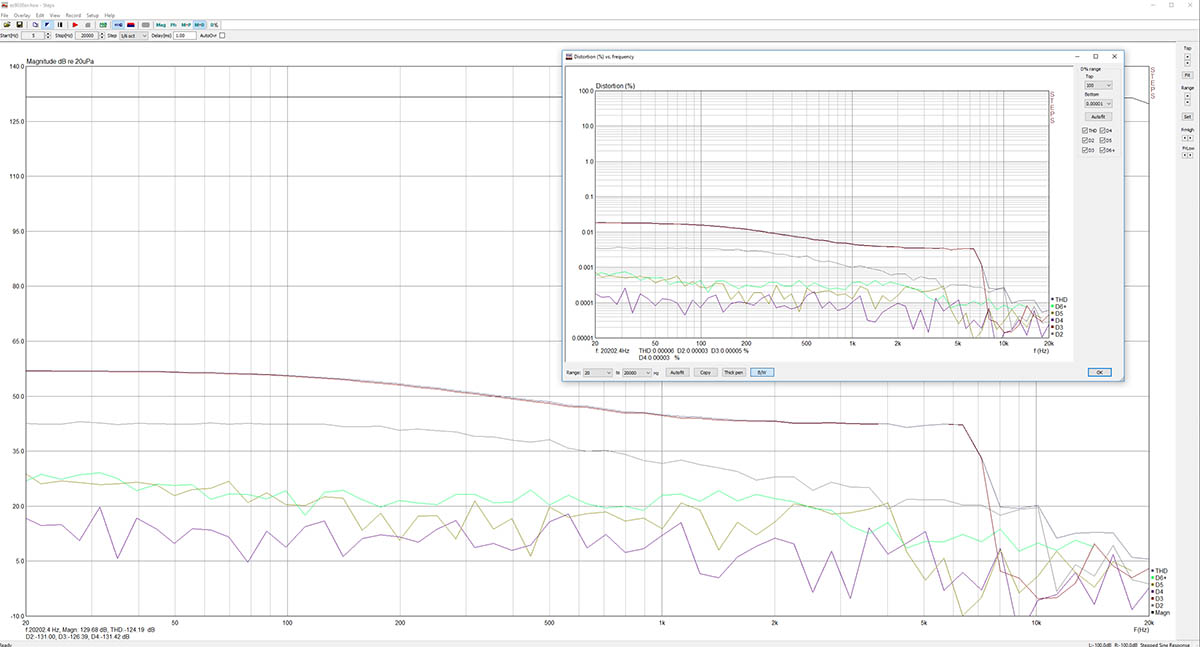Click the Start(Hz) input field
The image size is (1200, 647).
pos(33,36)
